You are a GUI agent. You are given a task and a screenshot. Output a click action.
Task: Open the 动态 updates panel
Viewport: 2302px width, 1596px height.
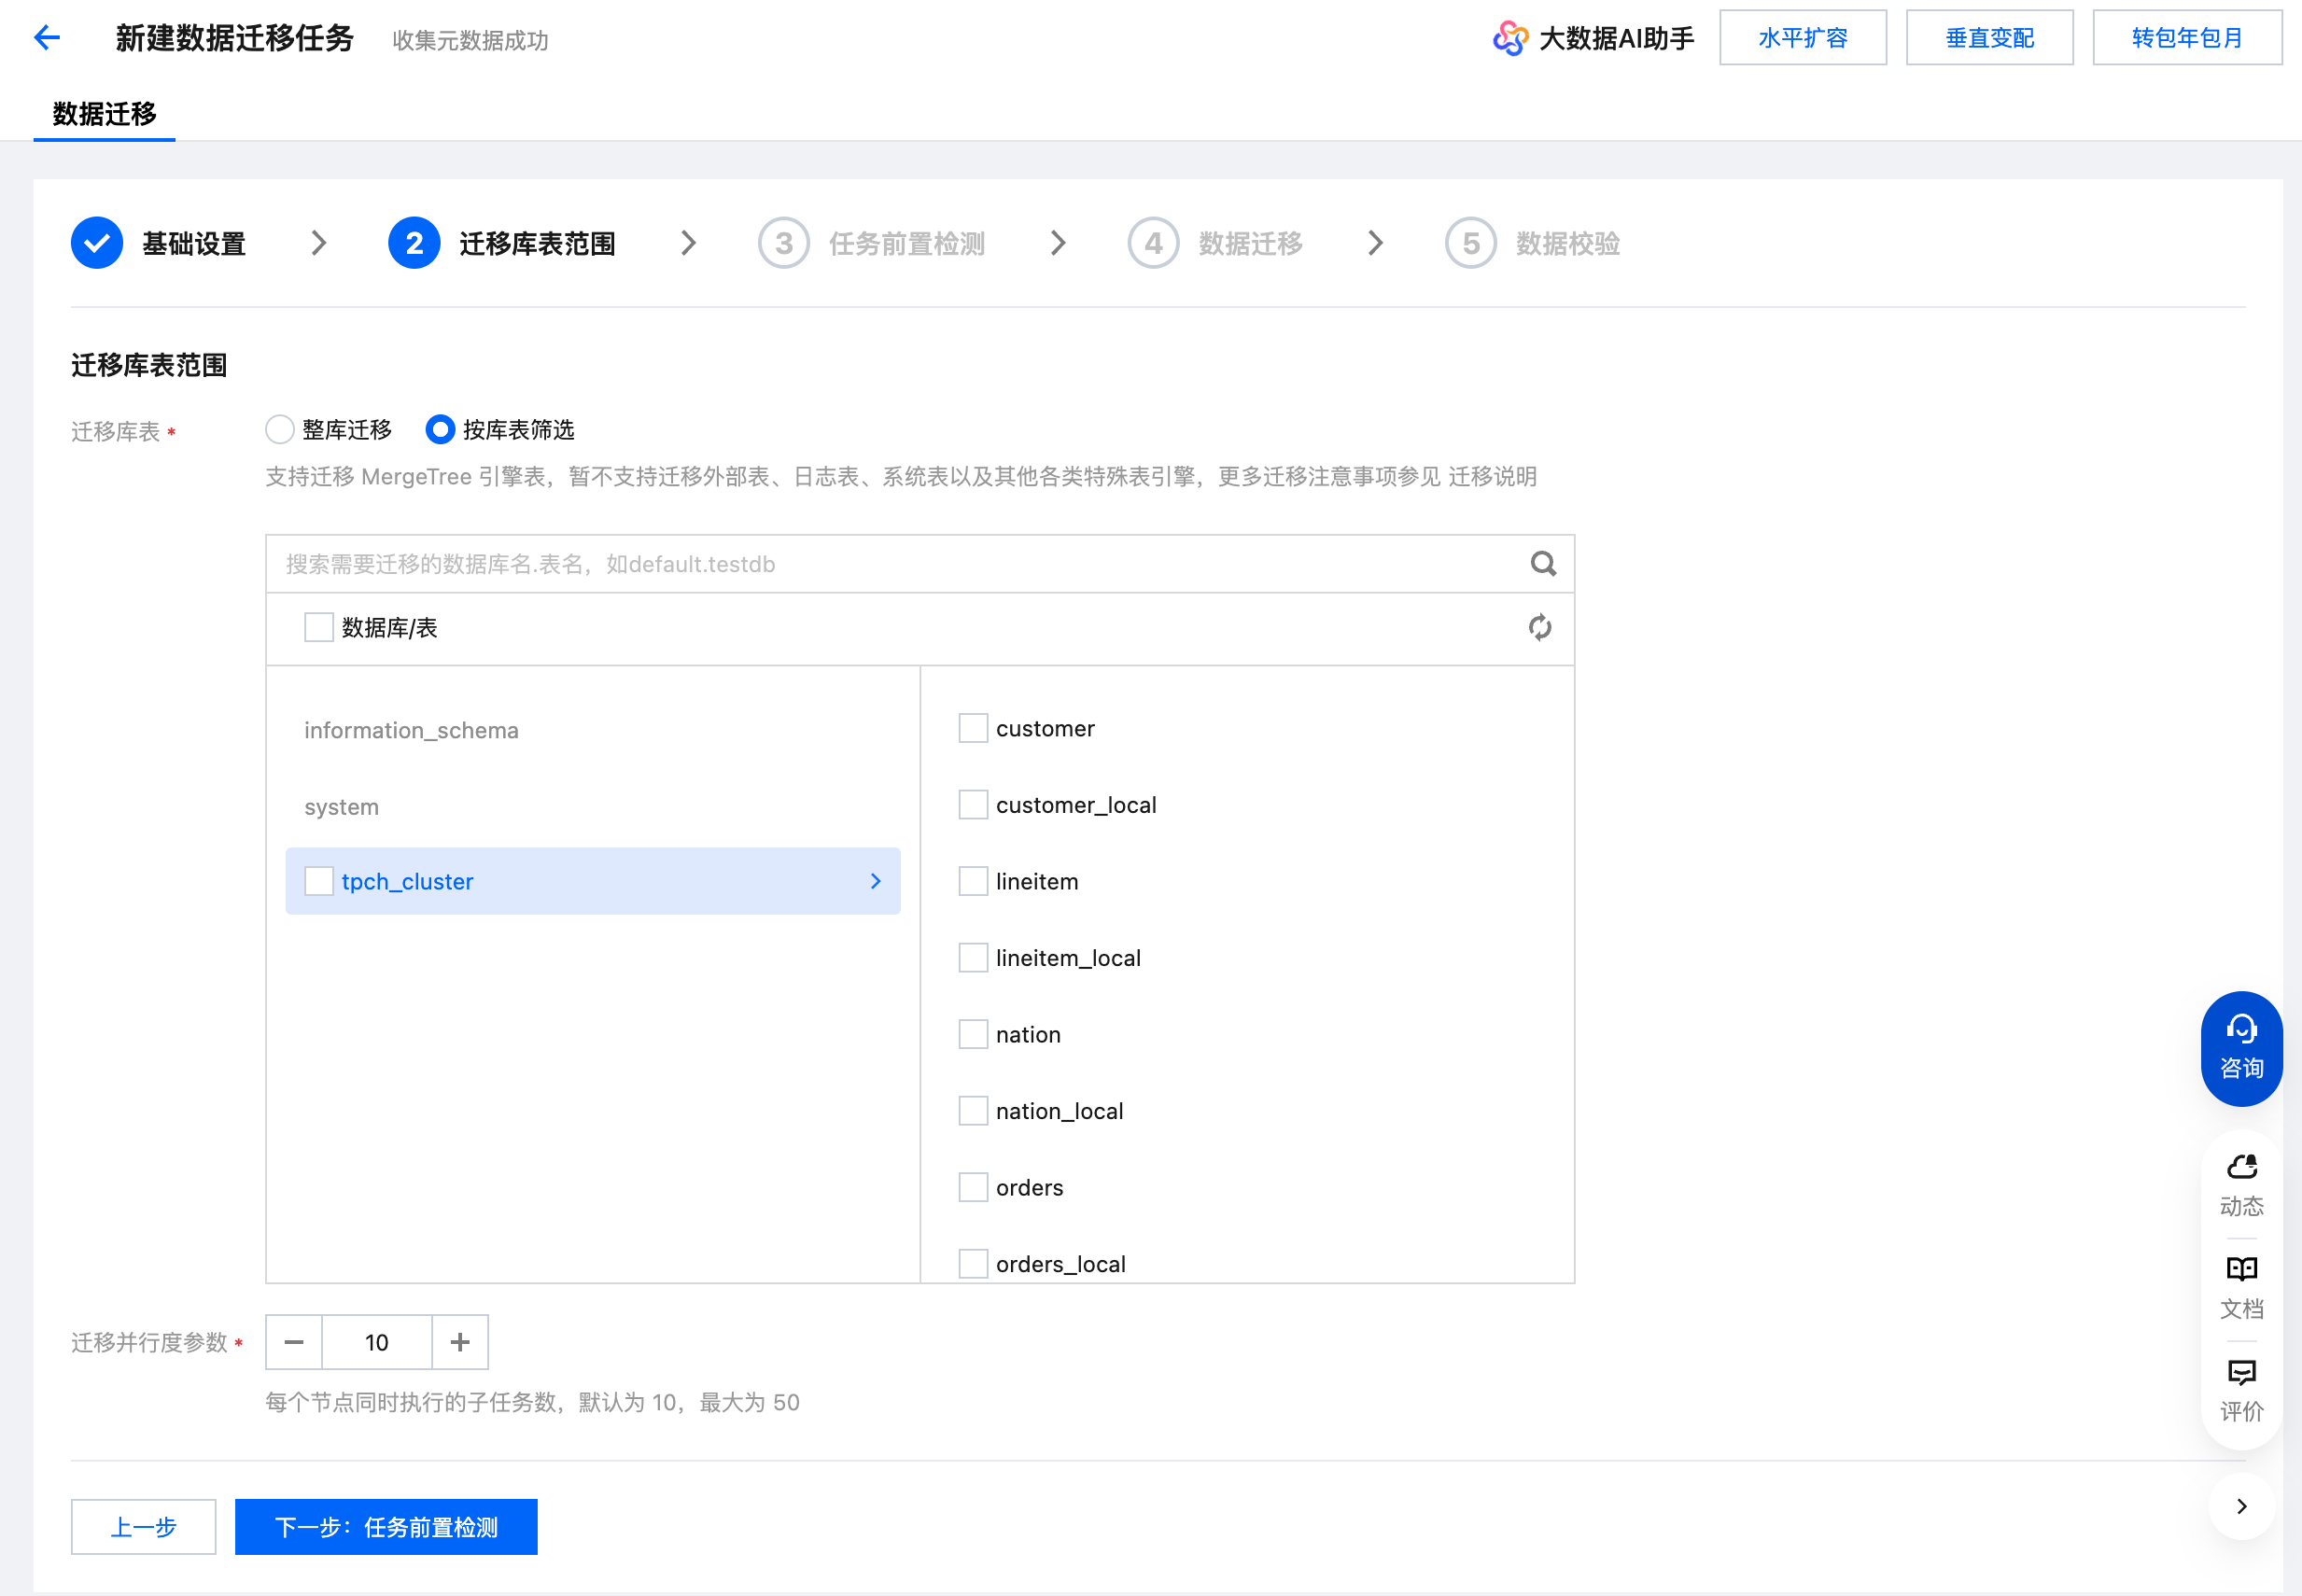[x=2240, y=1185]
